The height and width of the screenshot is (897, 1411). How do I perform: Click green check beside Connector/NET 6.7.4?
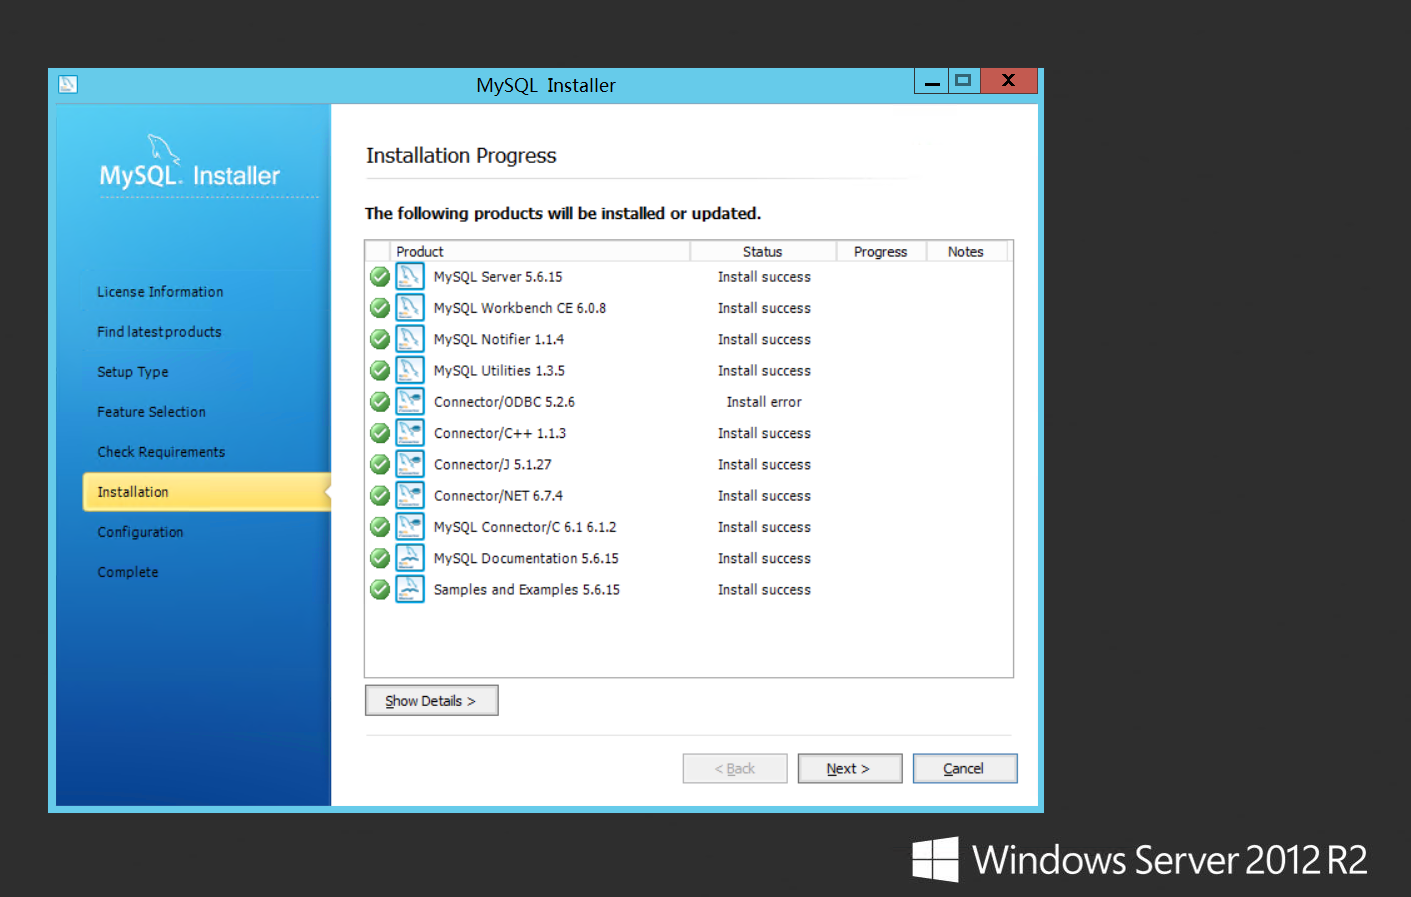pyautogui.click(x=380, y=495)
